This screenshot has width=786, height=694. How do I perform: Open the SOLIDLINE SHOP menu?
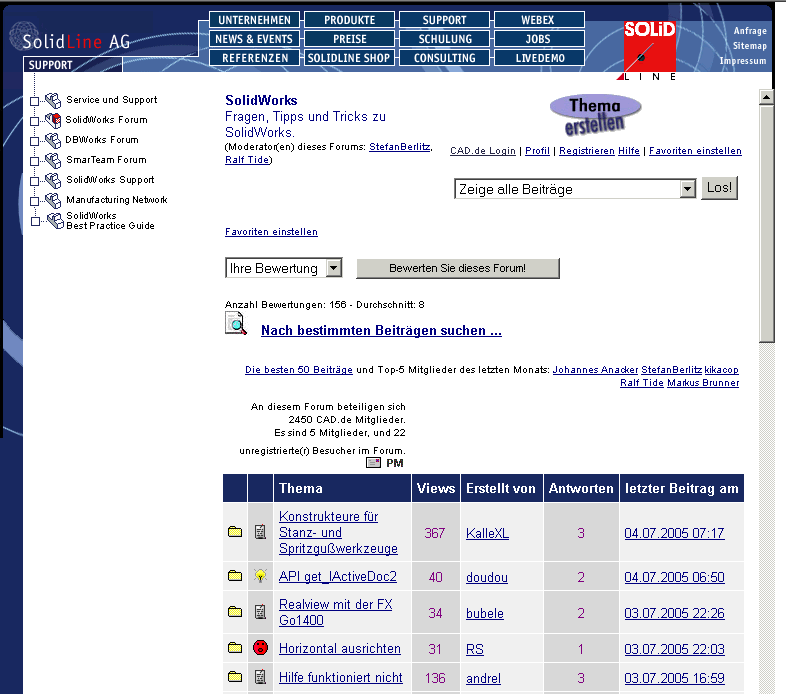coord(349,58)
